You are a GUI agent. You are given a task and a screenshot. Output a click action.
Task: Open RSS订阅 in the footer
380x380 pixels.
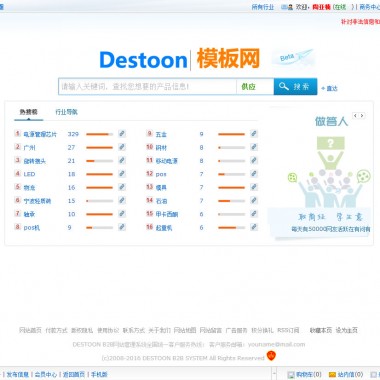pos(288,330)
